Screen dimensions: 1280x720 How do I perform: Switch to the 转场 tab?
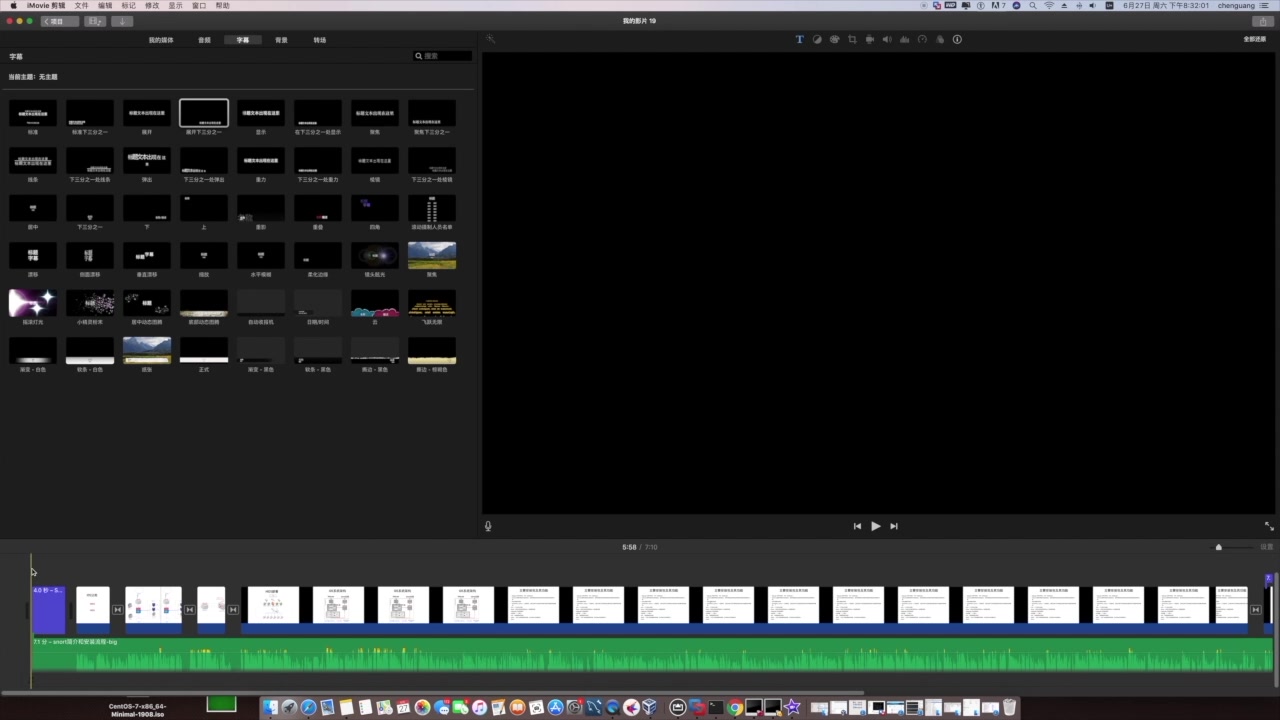click(x=320, y=40)
